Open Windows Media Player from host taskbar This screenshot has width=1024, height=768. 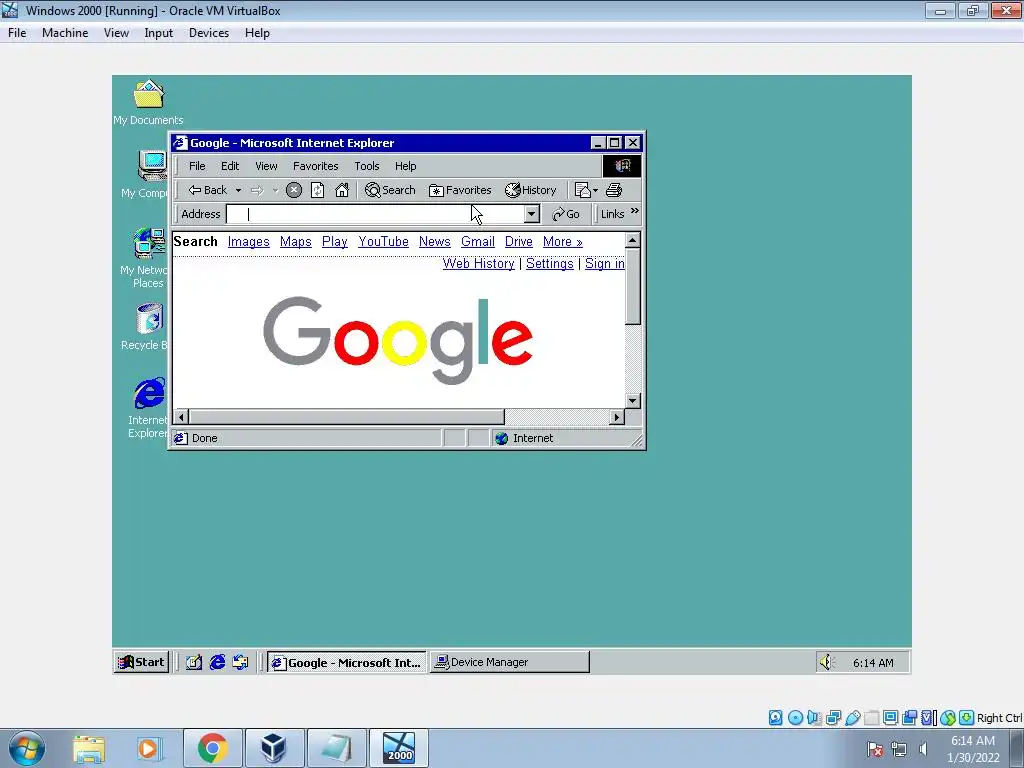coord(149,748)
